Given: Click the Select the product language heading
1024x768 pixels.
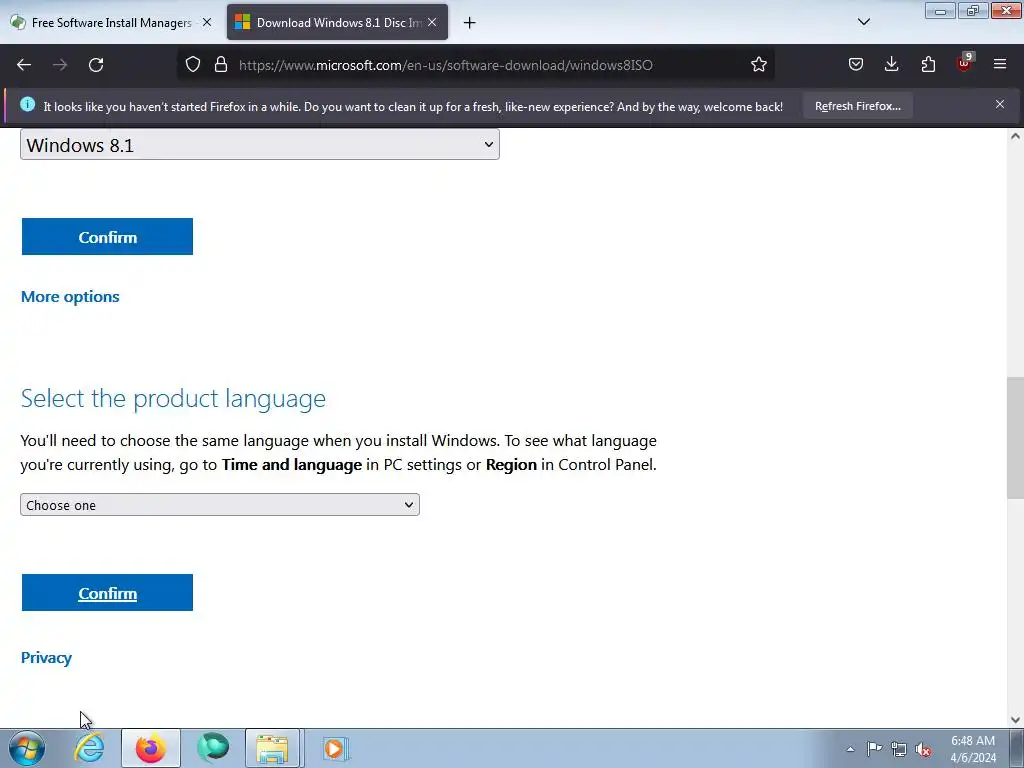Looking at the screenshot, I should click(x=173, y=398).
